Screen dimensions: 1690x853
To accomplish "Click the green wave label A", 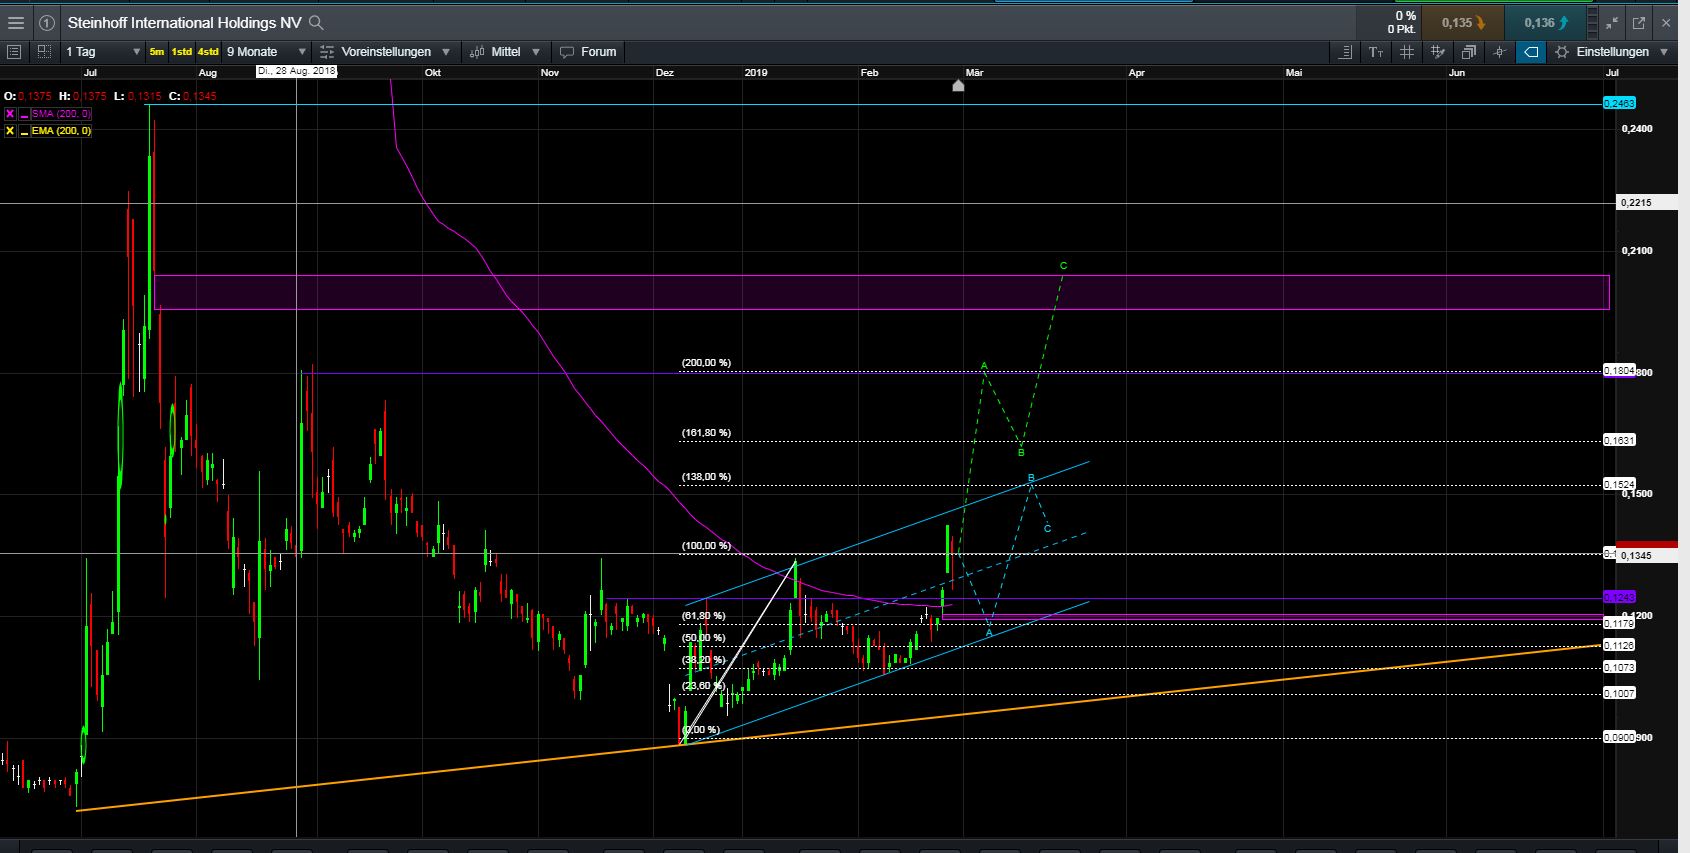I will click(984, 366).
